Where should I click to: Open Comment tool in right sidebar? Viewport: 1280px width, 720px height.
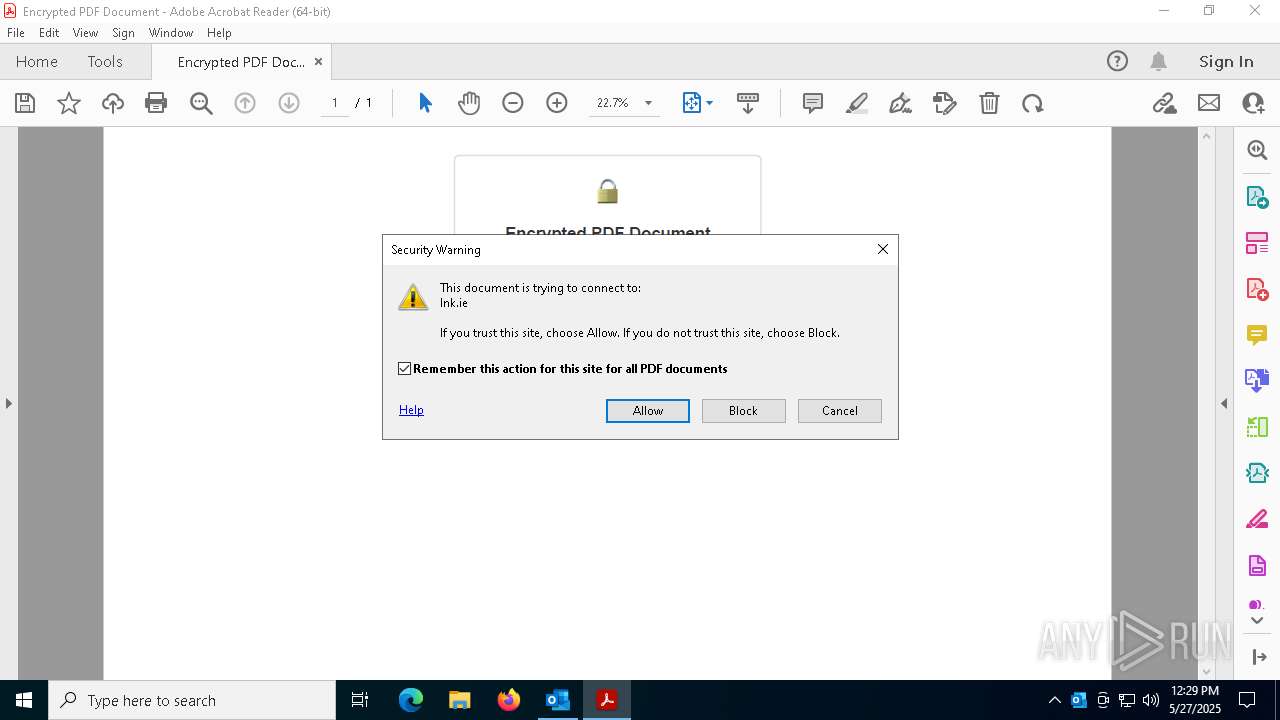(1257, 335)
